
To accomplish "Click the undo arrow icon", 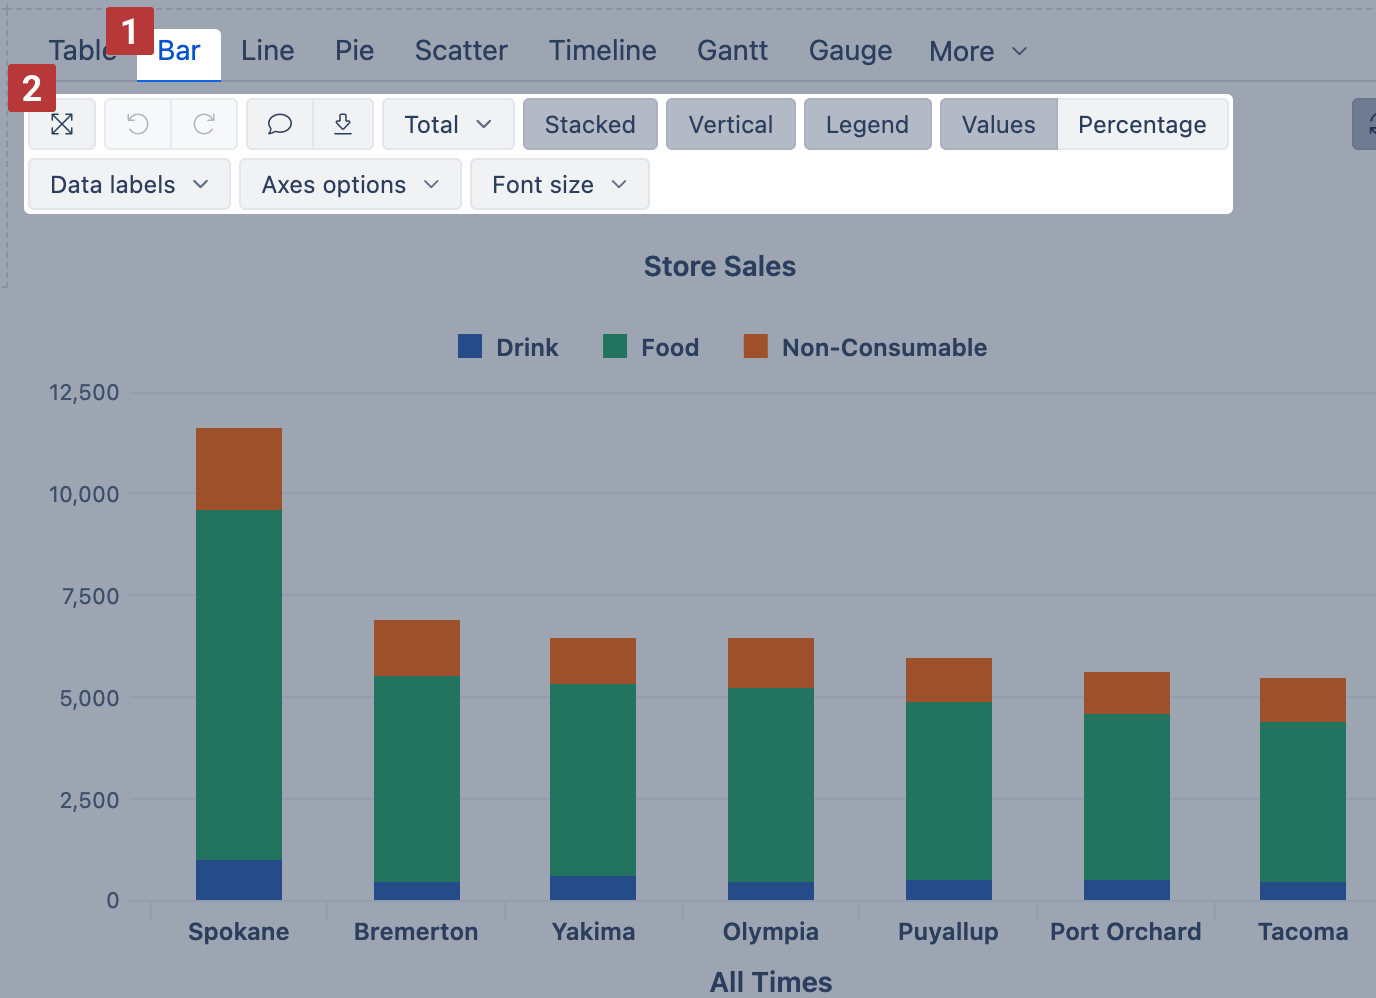I will pos(138,124).
